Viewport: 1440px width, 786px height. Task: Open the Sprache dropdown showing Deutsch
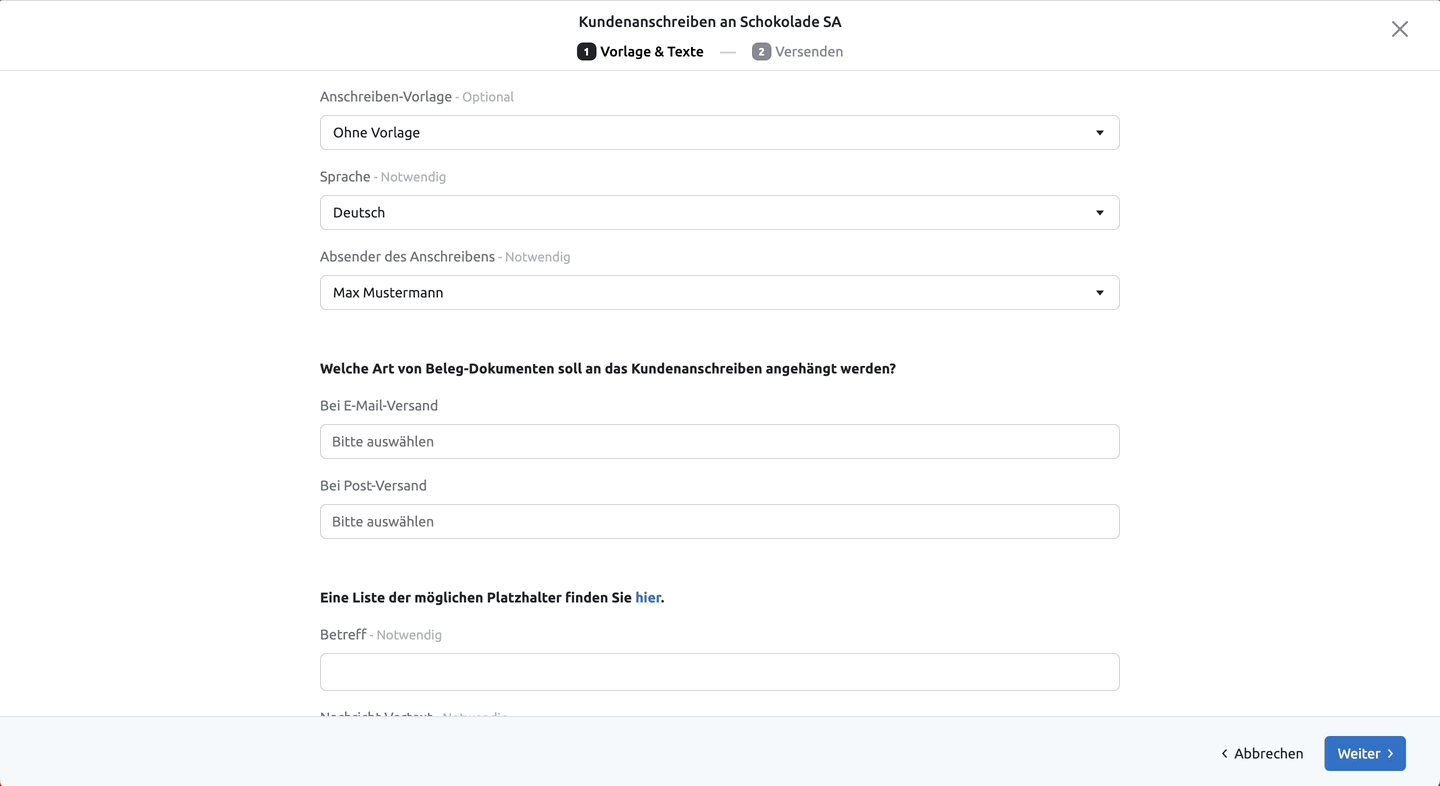click(x=719, y=212)
